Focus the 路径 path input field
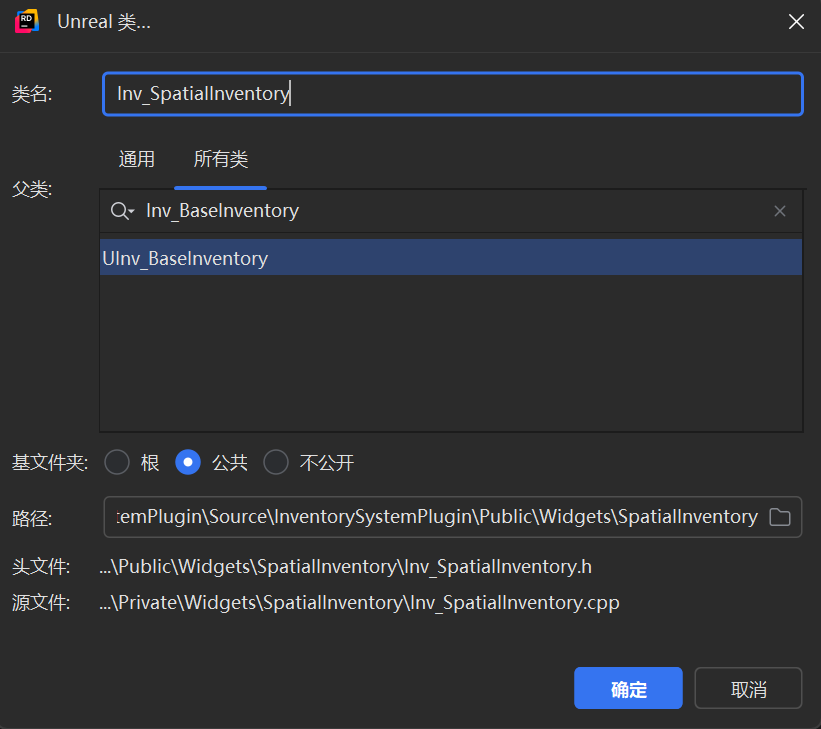The height and width of the screenshot is (729, 821). (x=453, y=517)
